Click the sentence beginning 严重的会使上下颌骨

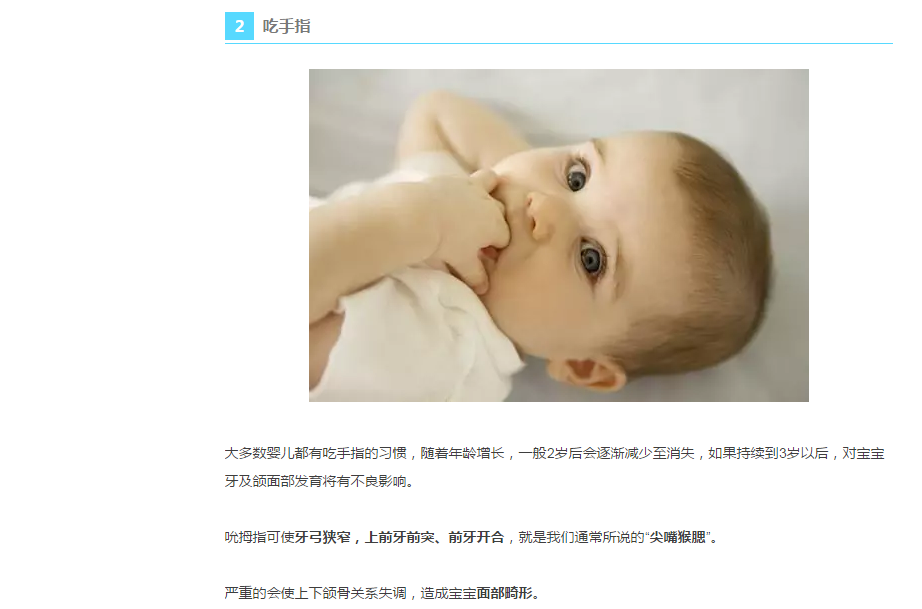(x=383, y=593)
